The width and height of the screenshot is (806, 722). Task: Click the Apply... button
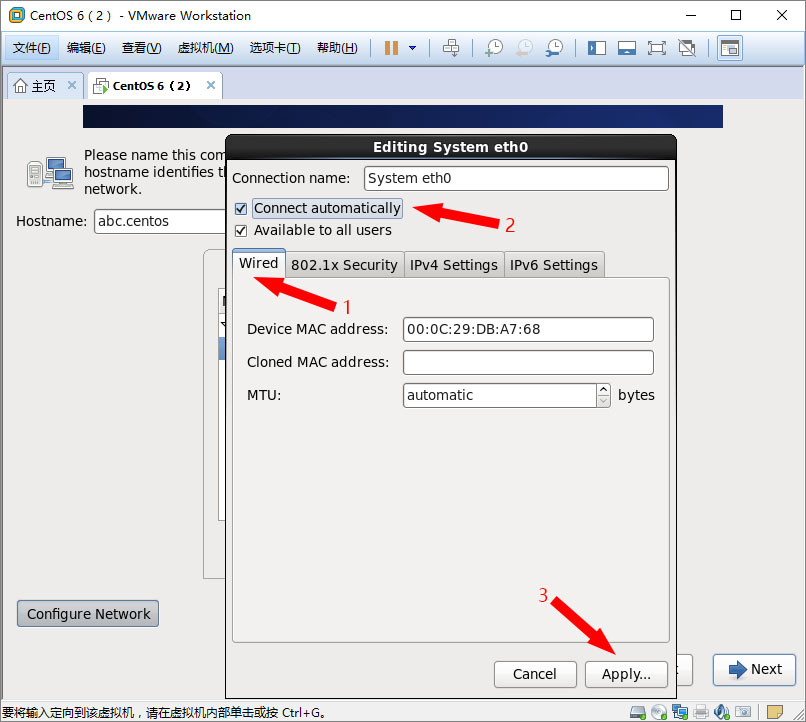click(626, 674)
